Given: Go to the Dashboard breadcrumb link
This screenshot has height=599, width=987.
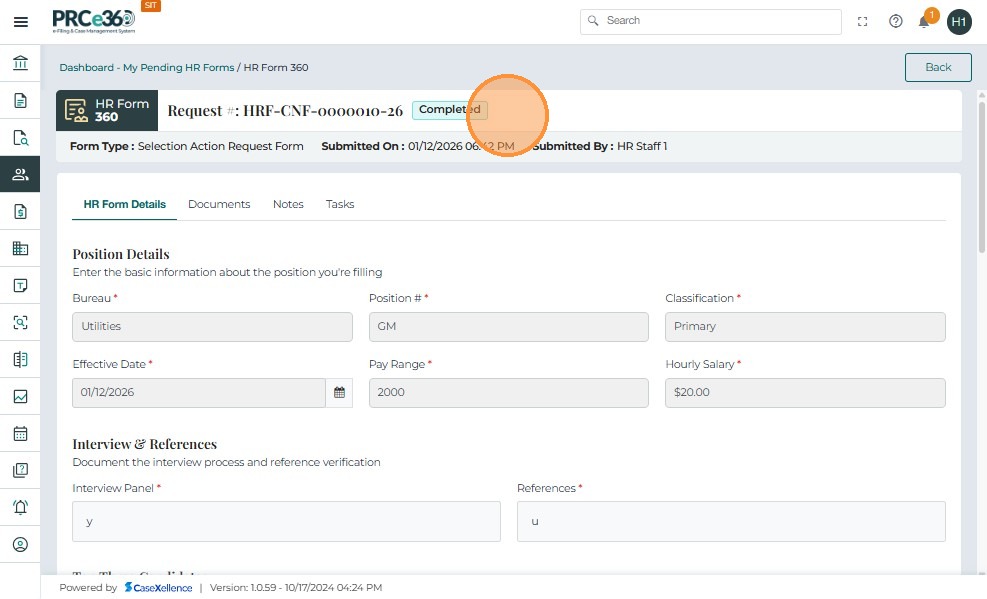Looking at the screenshot, I should (x=86, y=68).
